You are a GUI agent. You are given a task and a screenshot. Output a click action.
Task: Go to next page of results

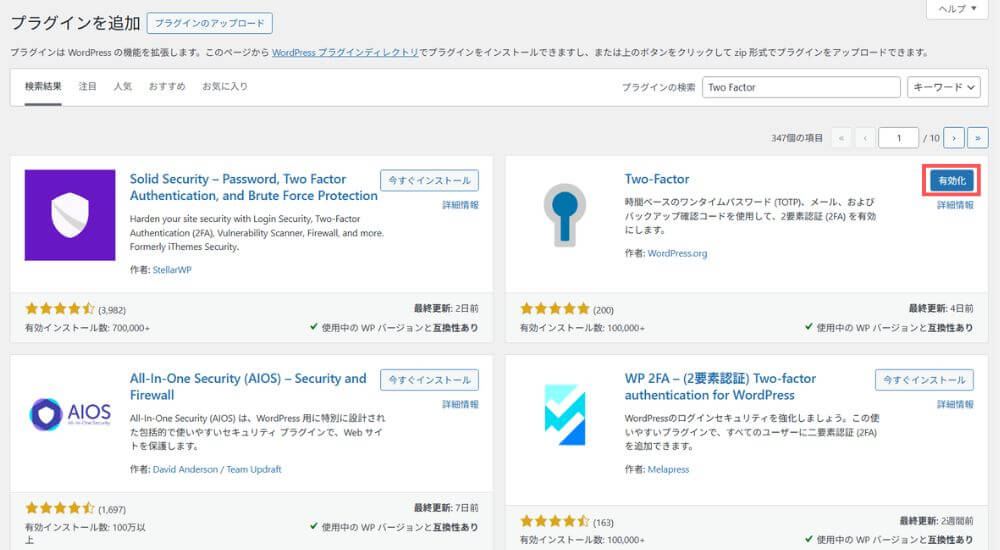[x=955, y=138]
